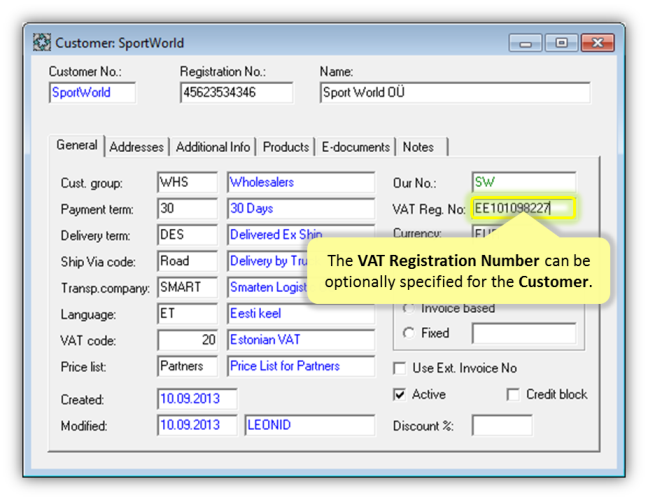Select the Fixed radio button

click(x=409, y=333)
